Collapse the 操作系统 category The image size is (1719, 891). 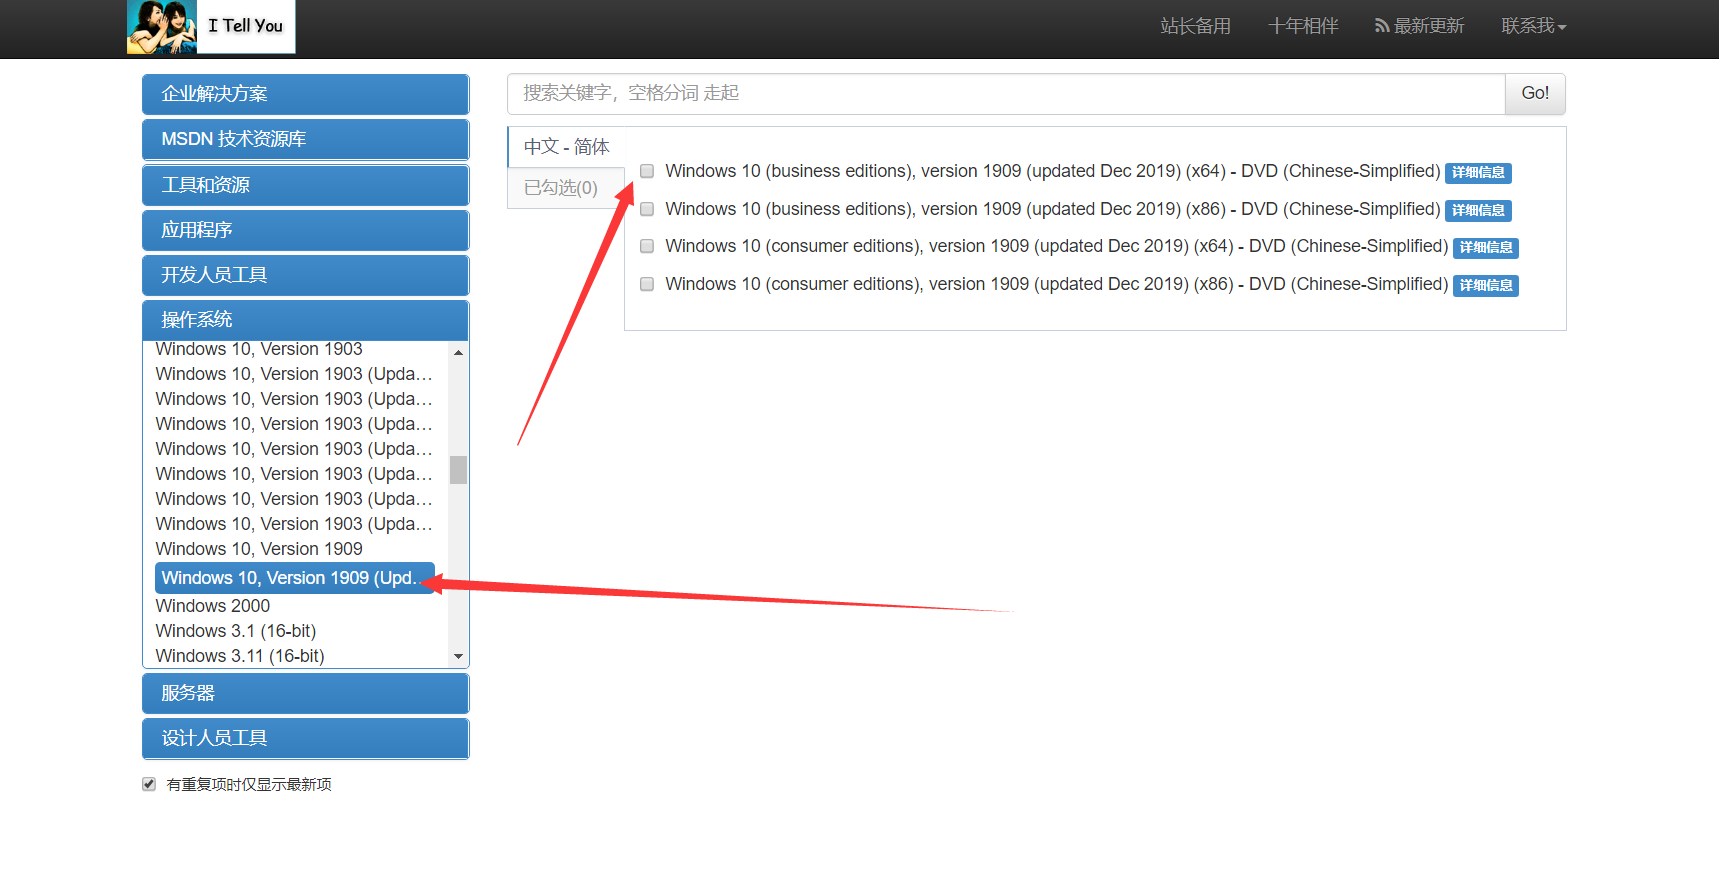tap(305, 320)
